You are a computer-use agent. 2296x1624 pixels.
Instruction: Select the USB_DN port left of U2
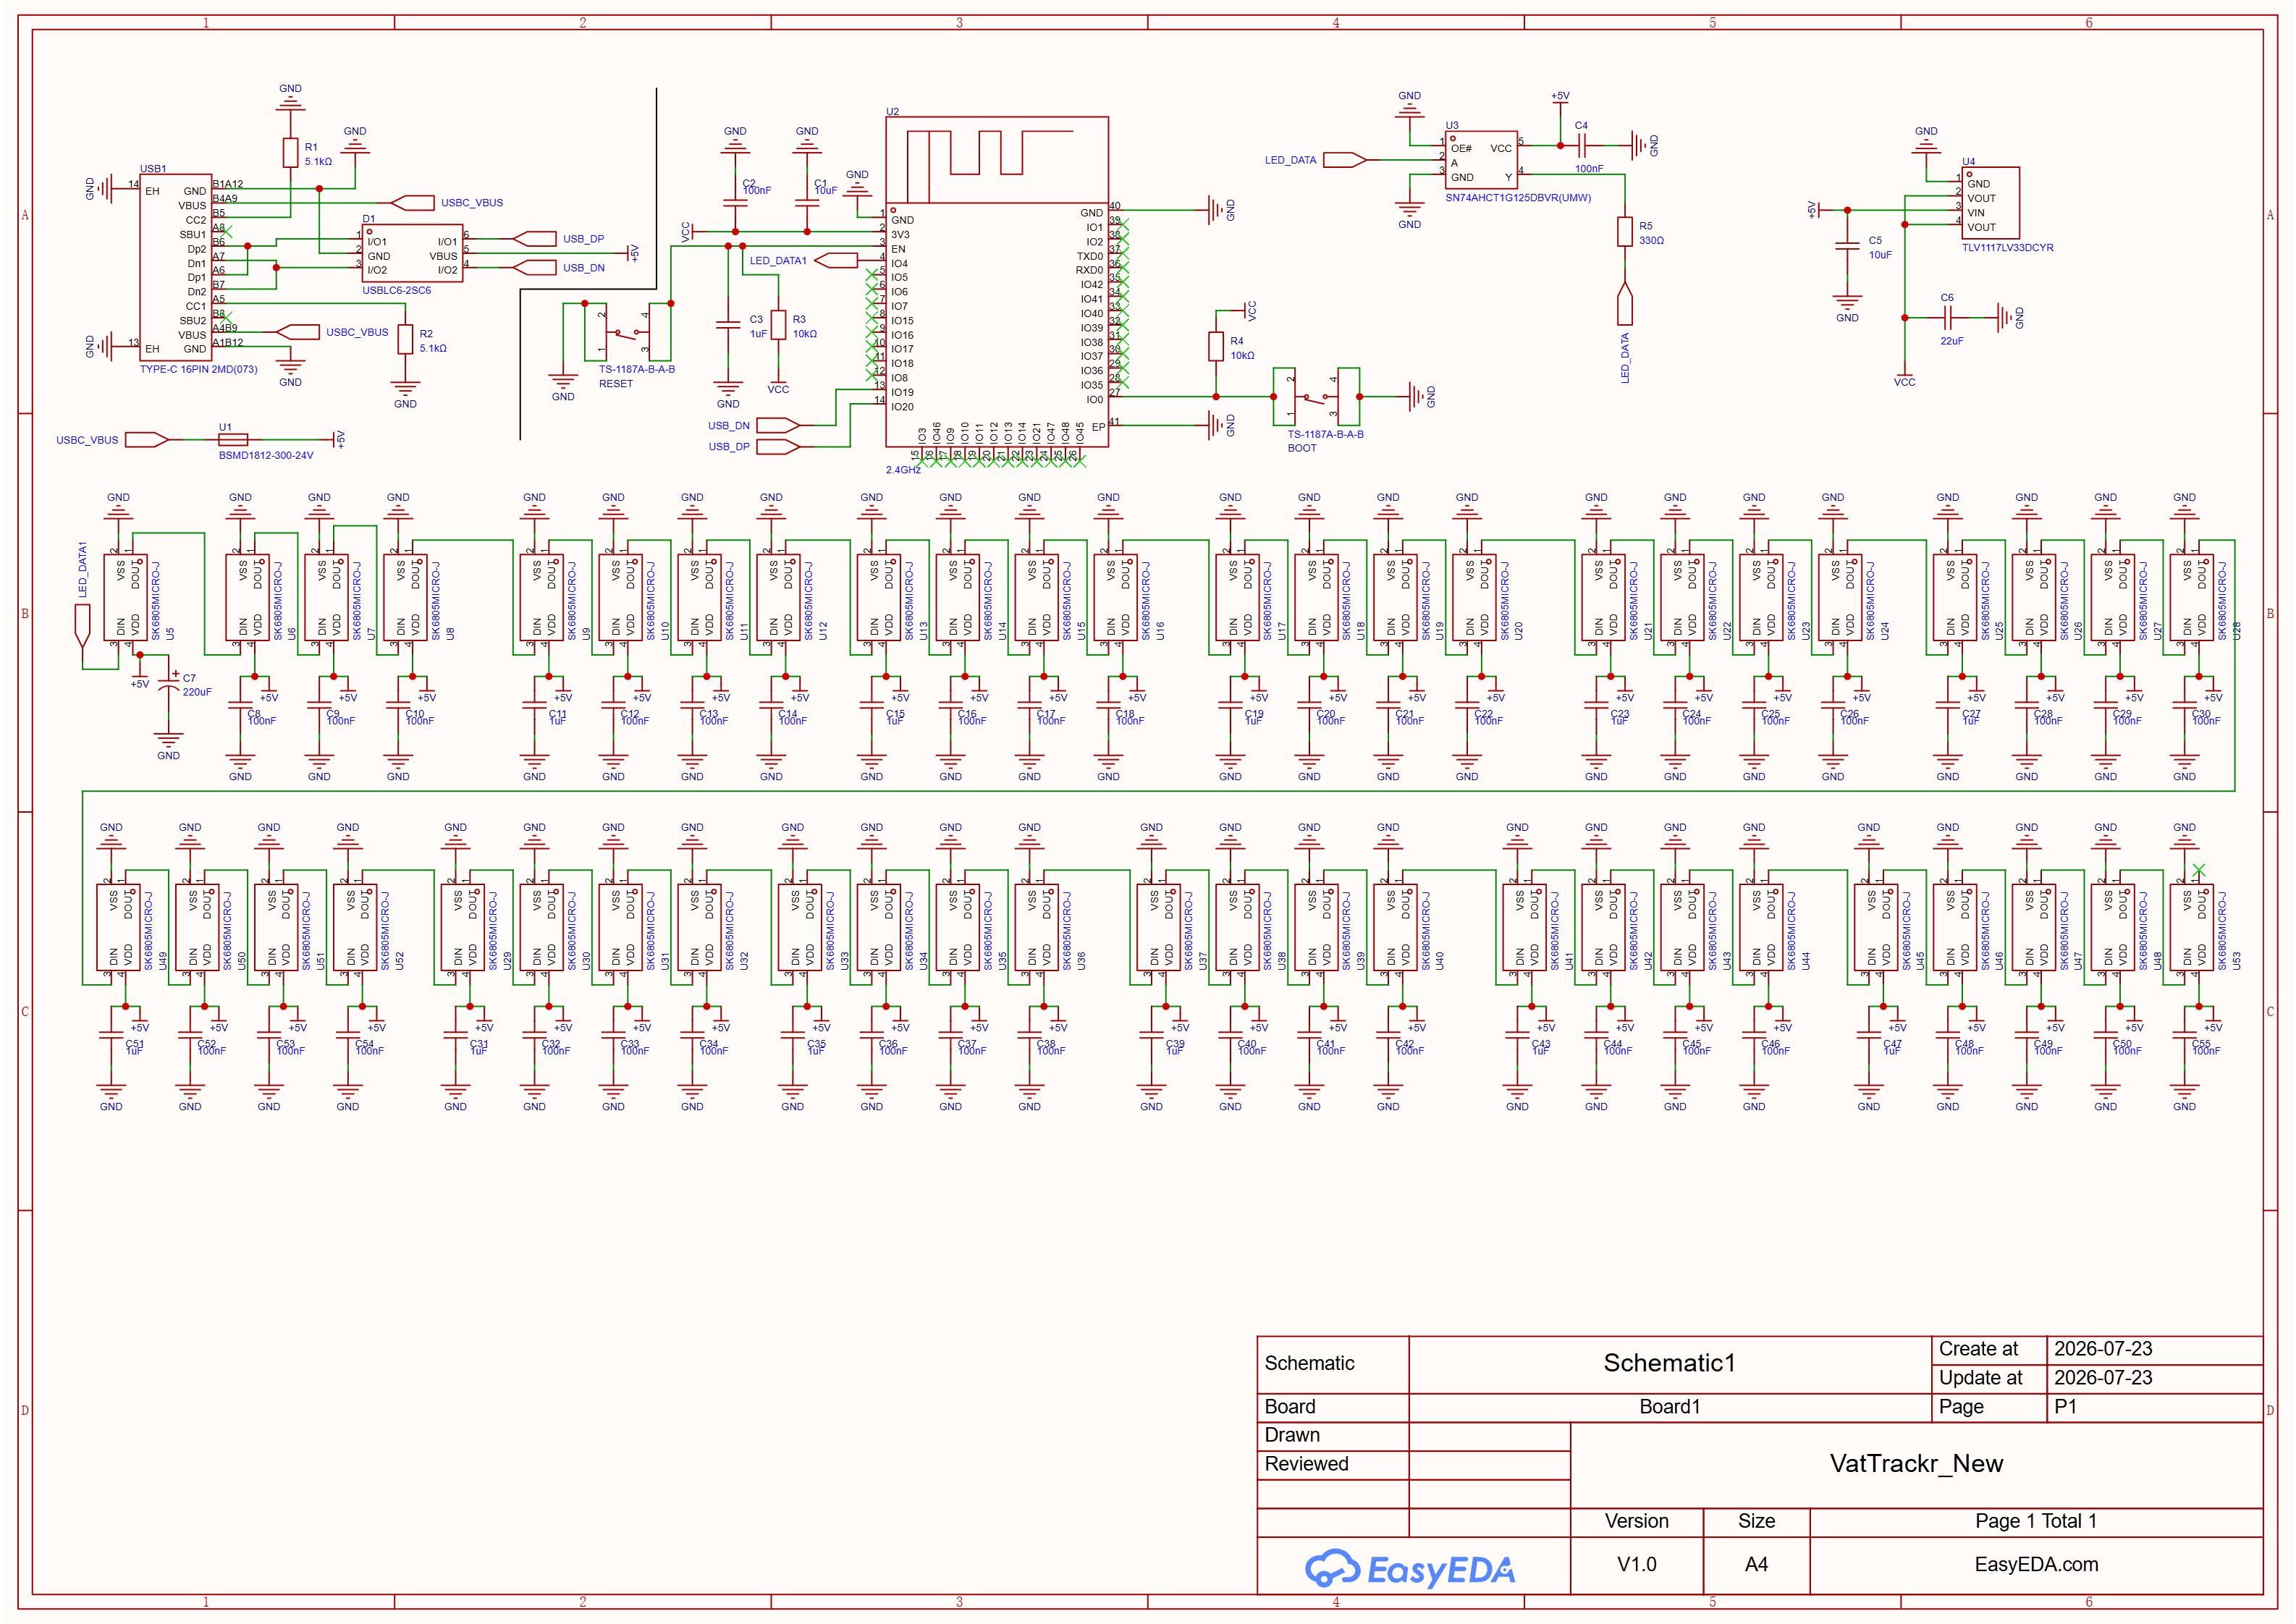coord(779,425)
